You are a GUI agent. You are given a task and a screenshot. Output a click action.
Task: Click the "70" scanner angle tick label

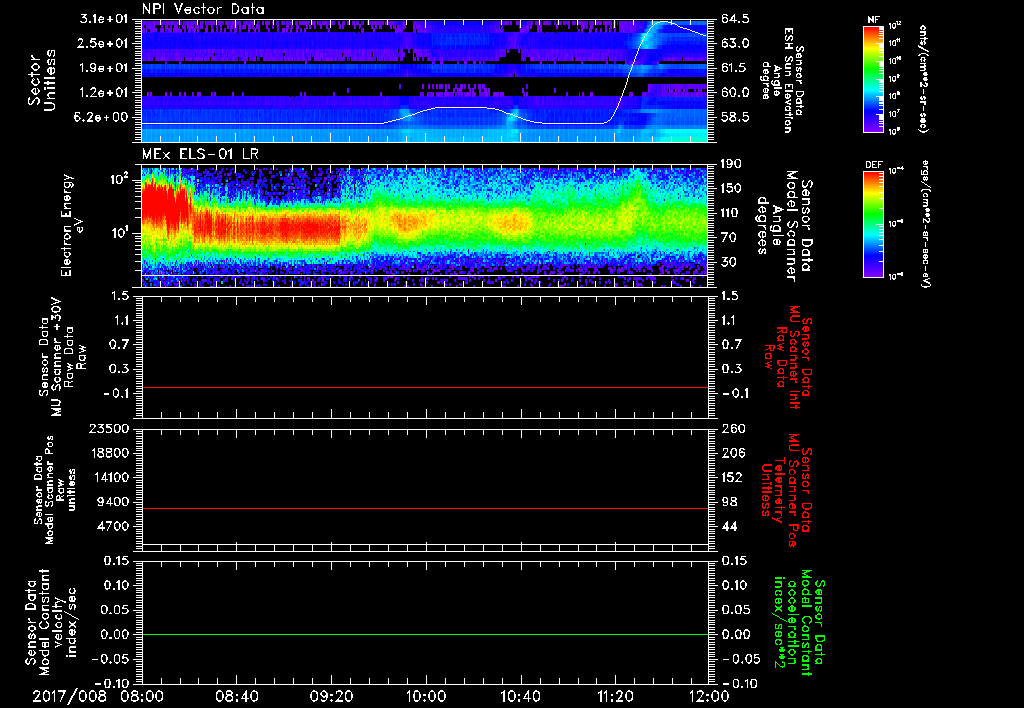click(729, 238)
